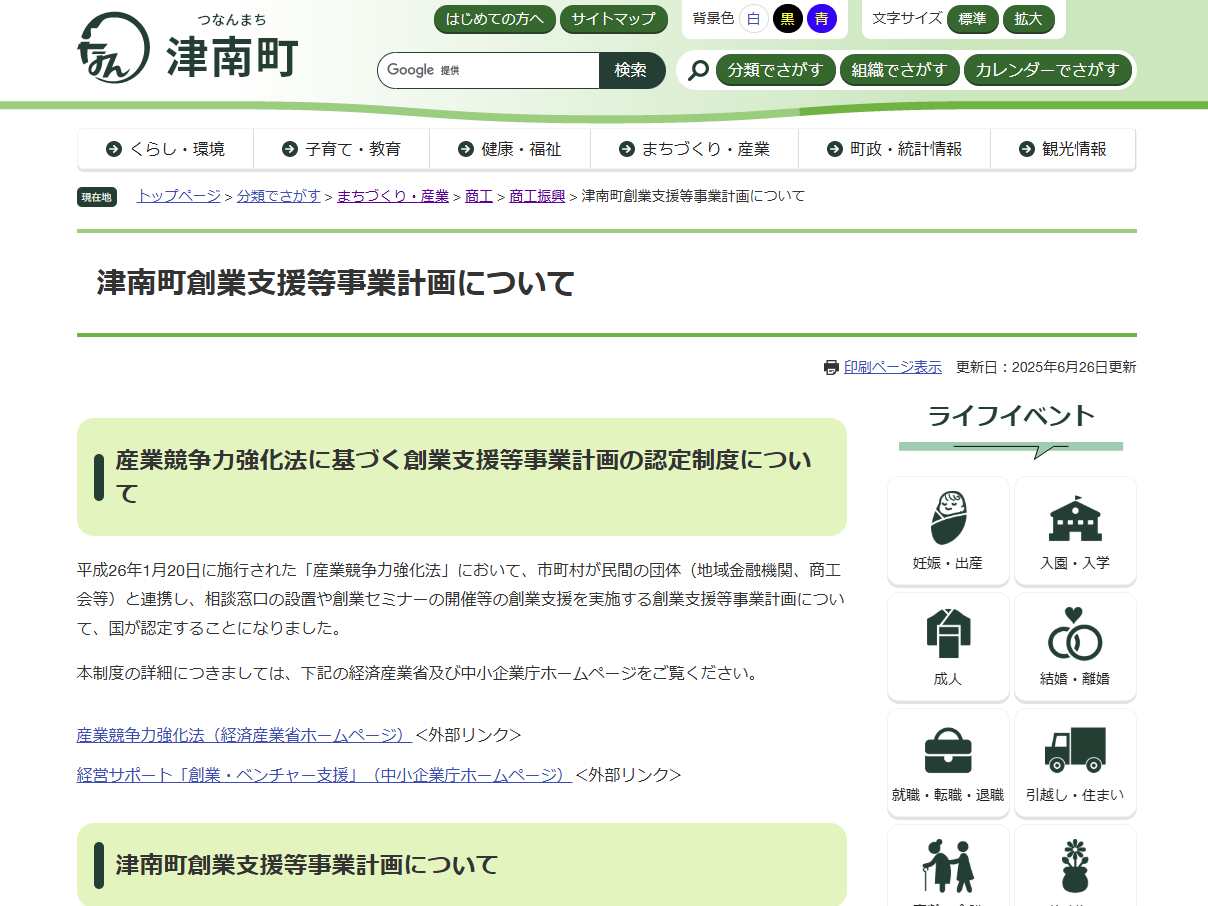This screenshot has width=1208, height=906.
Task: Open 分類でさがす search option
Action: click(x=776, y=70)
